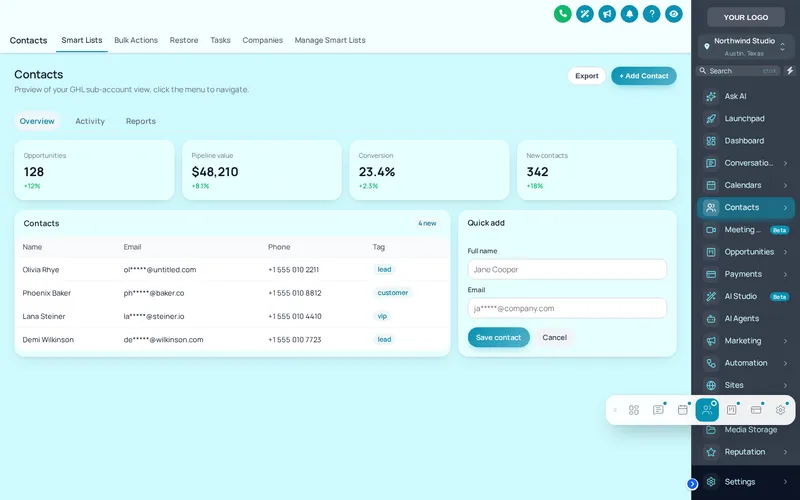Click the opportunities board icon in floating dock
The image size is (800, 500).
click(x=732, y=410)
